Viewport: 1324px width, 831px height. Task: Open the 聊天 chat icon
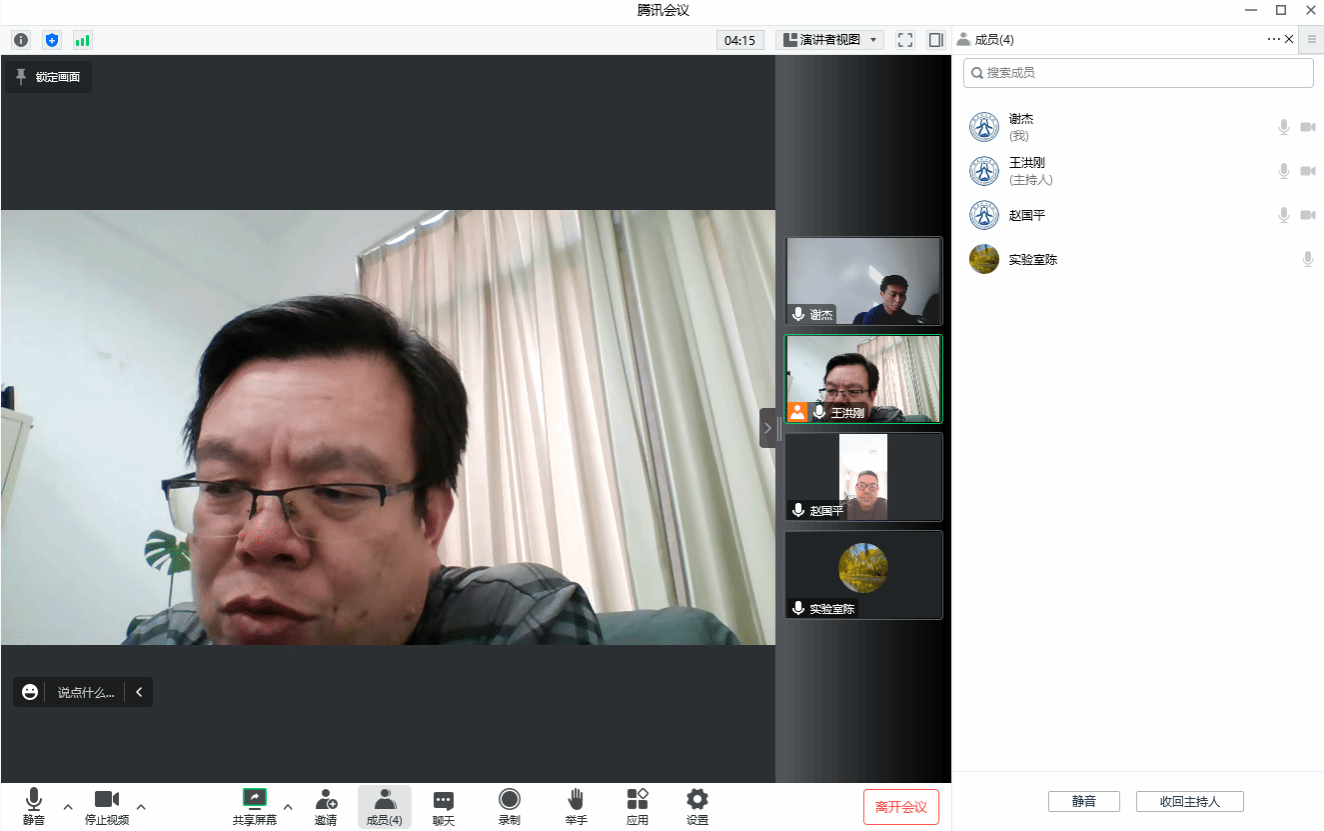[443, 806]
